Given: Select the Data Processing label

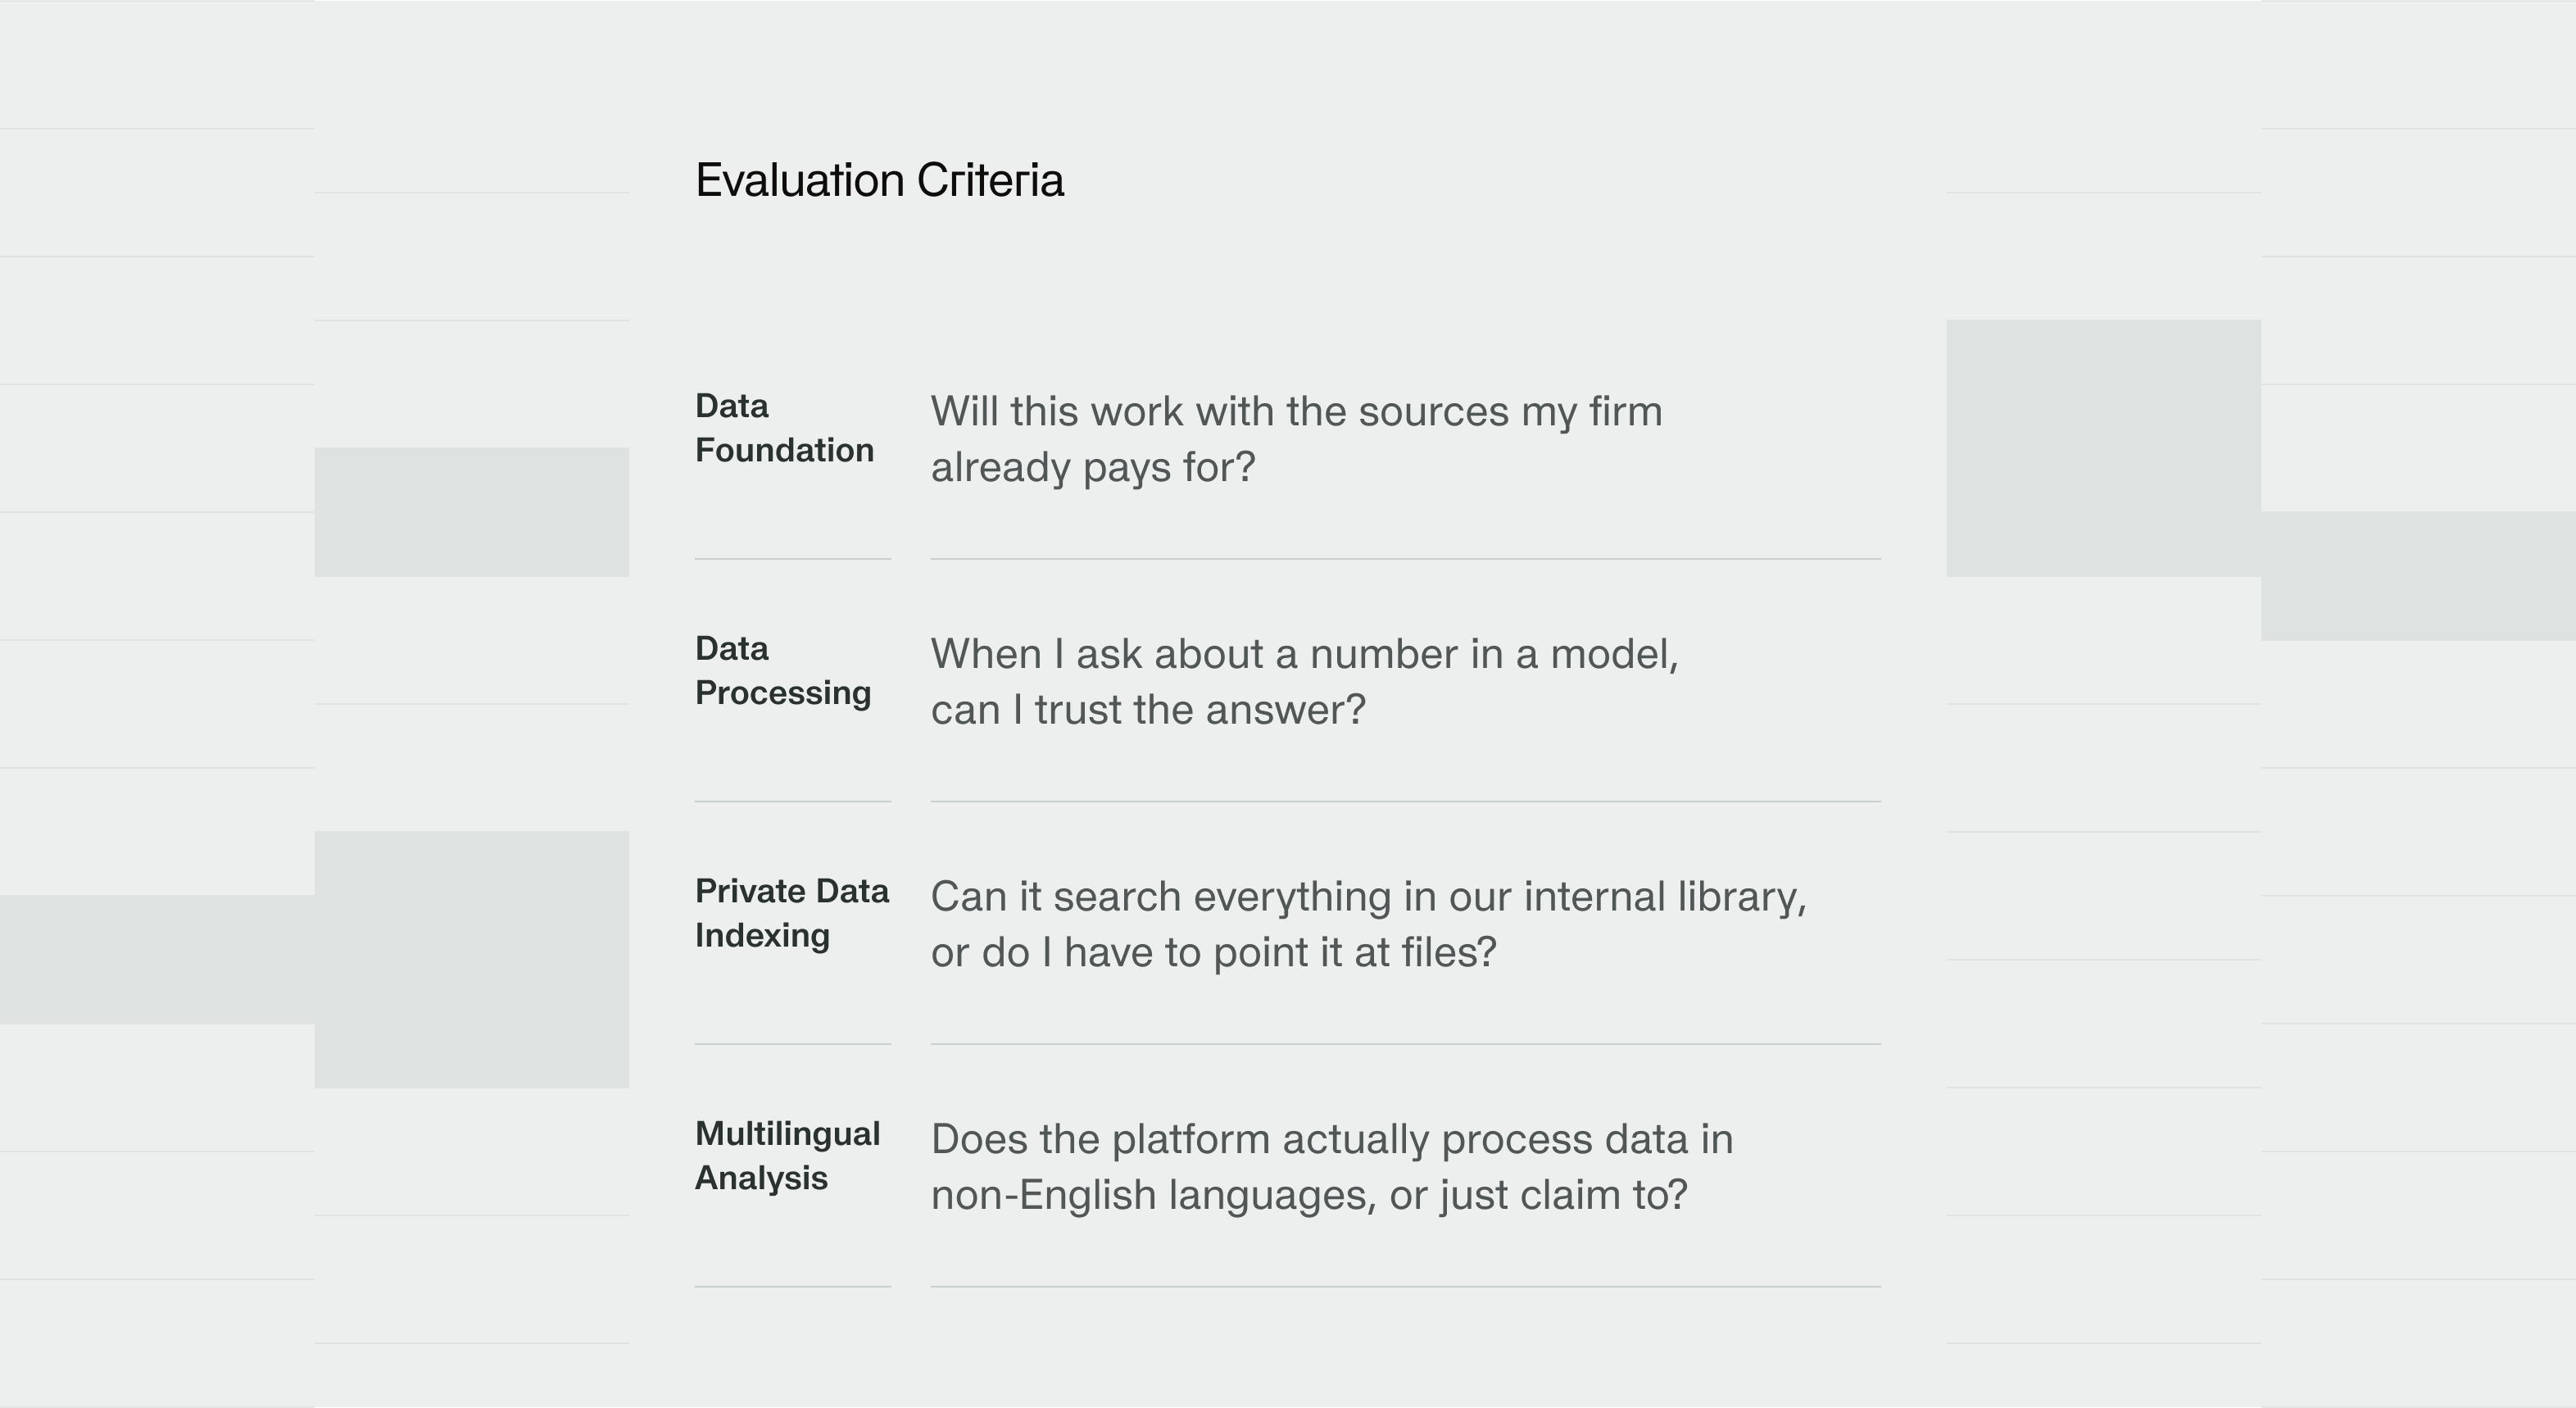Looking at the screenshot, I should point(782,671).
